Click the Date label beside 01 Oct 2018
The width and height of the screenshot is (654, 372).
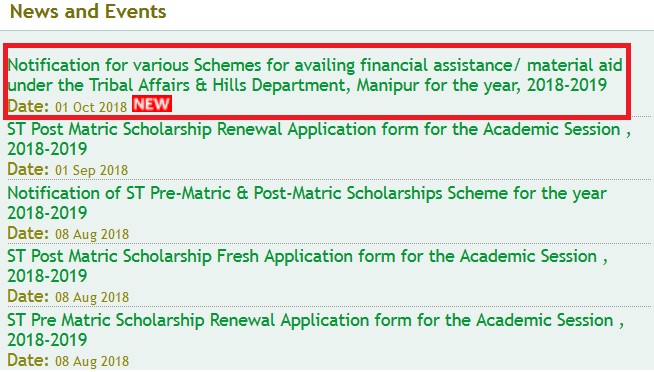(28, 106)
